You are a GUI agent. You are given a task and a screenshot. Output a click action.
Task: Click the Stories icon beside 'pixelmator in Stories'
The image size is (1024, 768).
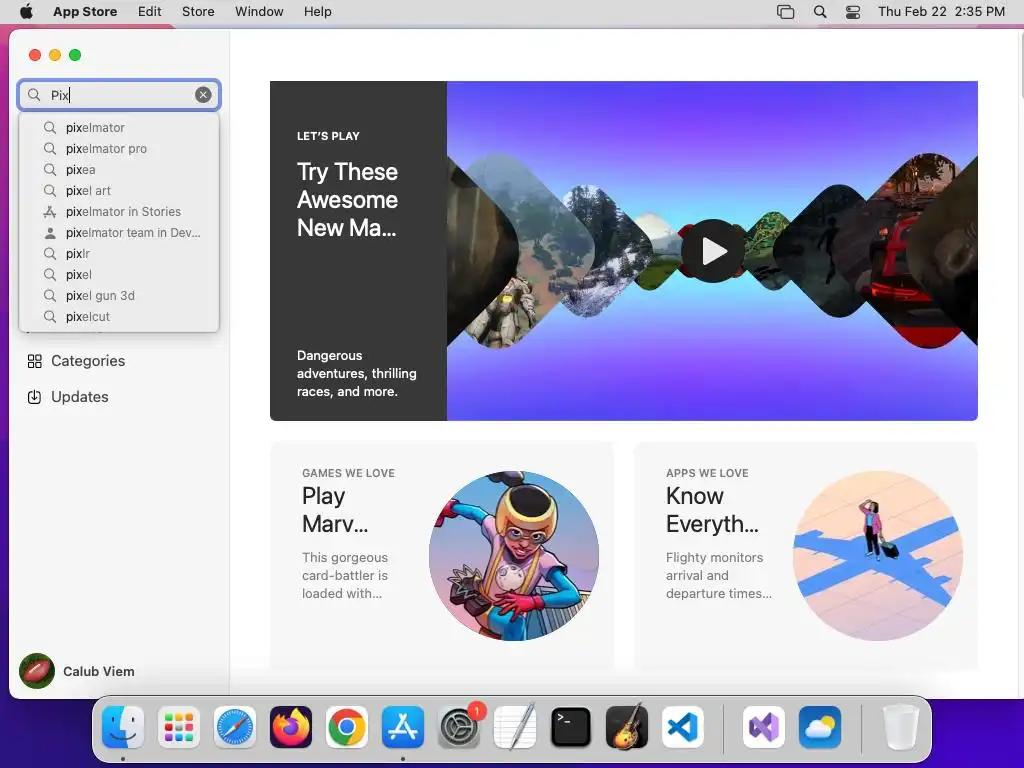coord(50,212)
